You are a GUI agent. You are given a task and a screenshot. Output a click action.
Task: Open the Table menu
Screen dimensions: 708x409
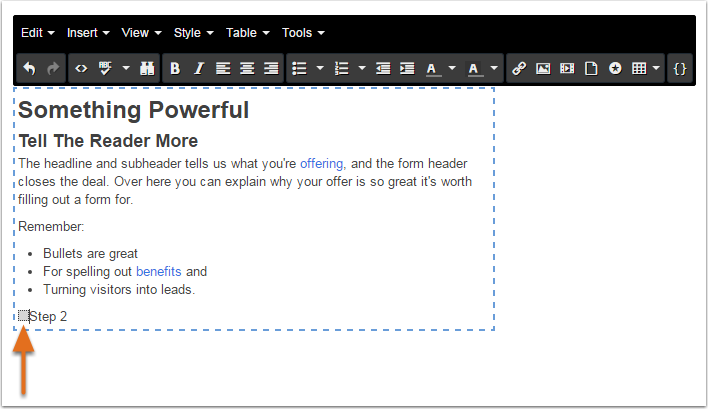pos(247,33)
